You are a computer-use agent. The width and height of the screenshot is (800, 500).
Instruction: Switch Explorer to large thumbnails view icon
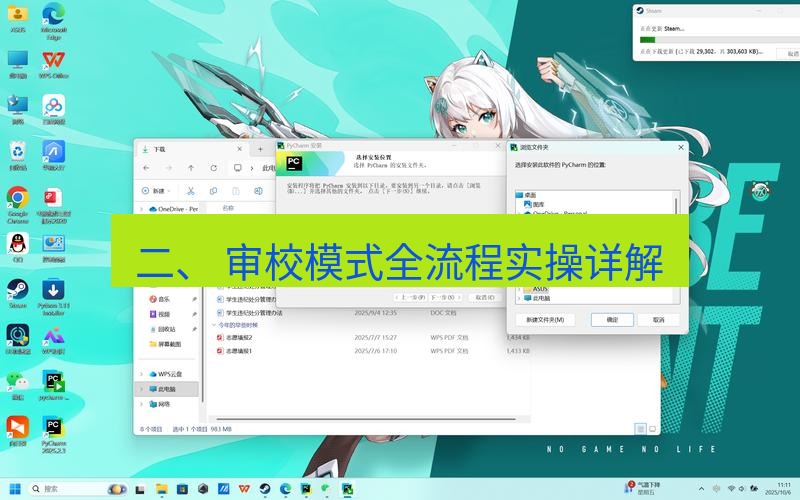click(653, 429)
